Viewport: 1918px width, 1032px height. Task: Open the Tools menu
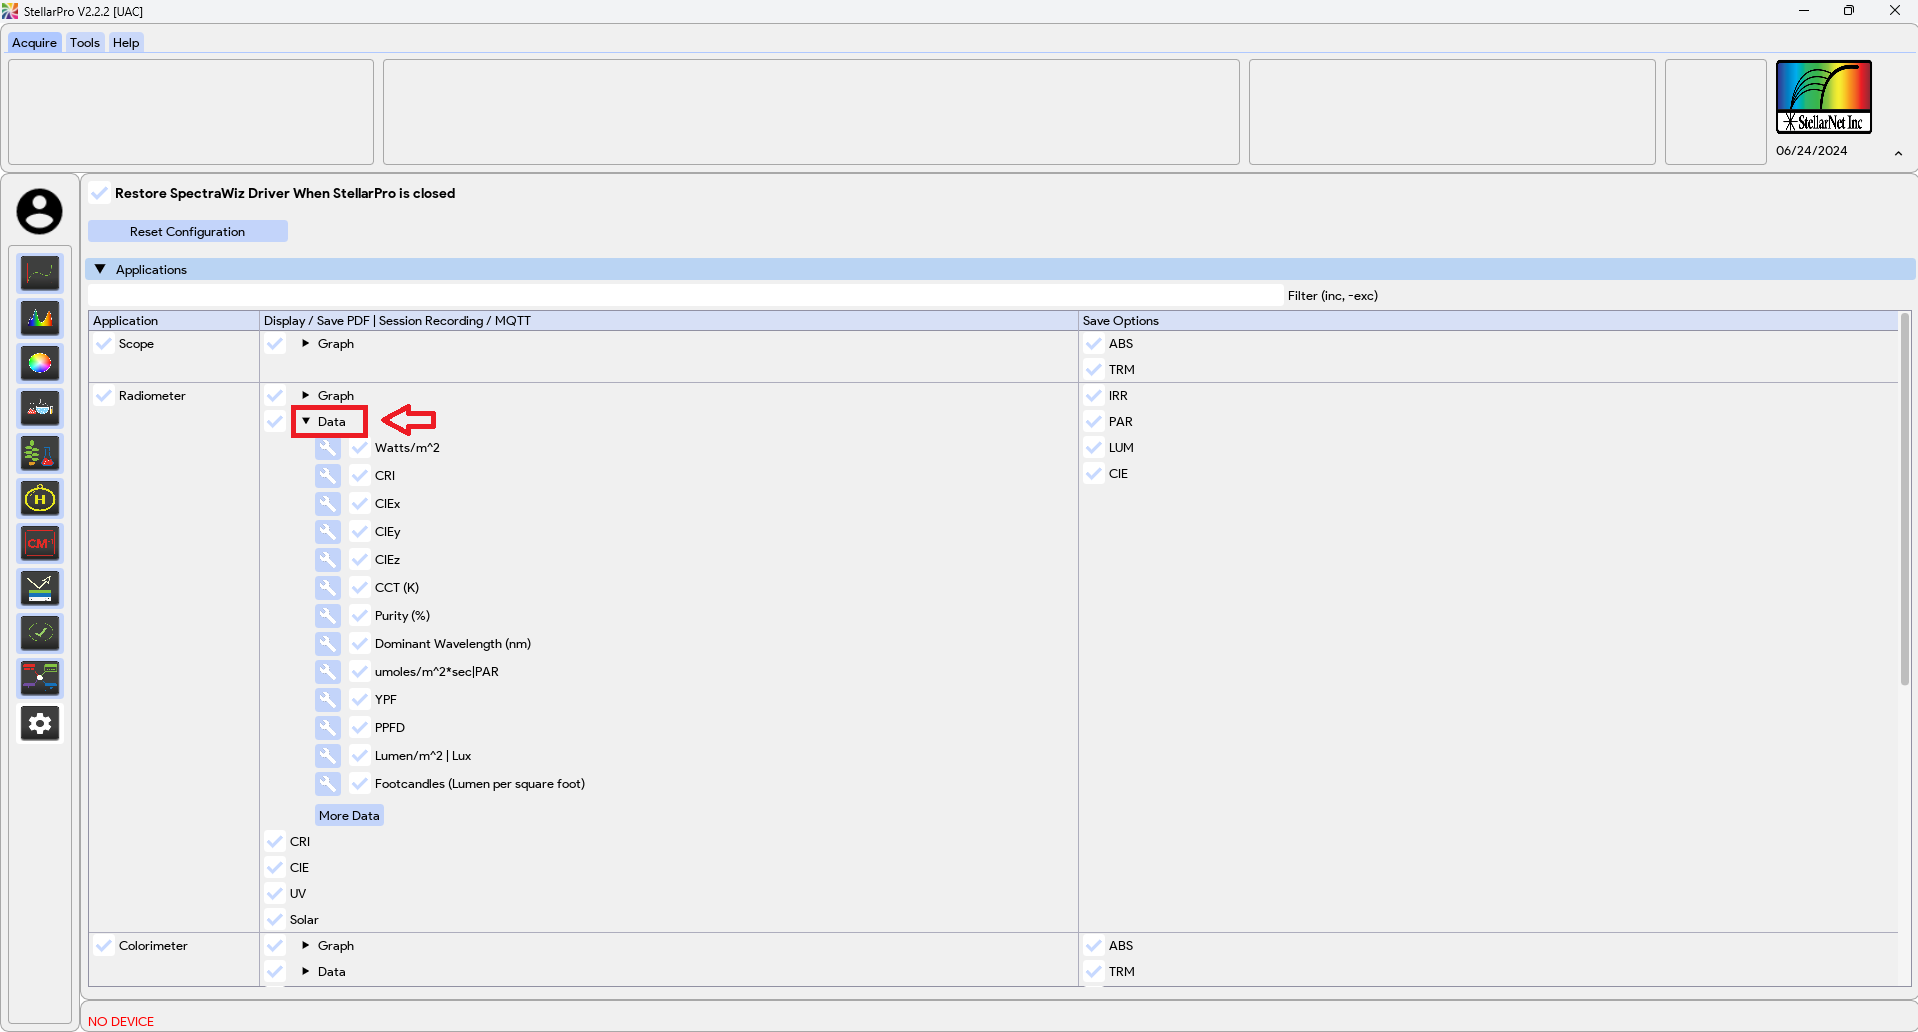pyautogui.click(x=84, y=43)
